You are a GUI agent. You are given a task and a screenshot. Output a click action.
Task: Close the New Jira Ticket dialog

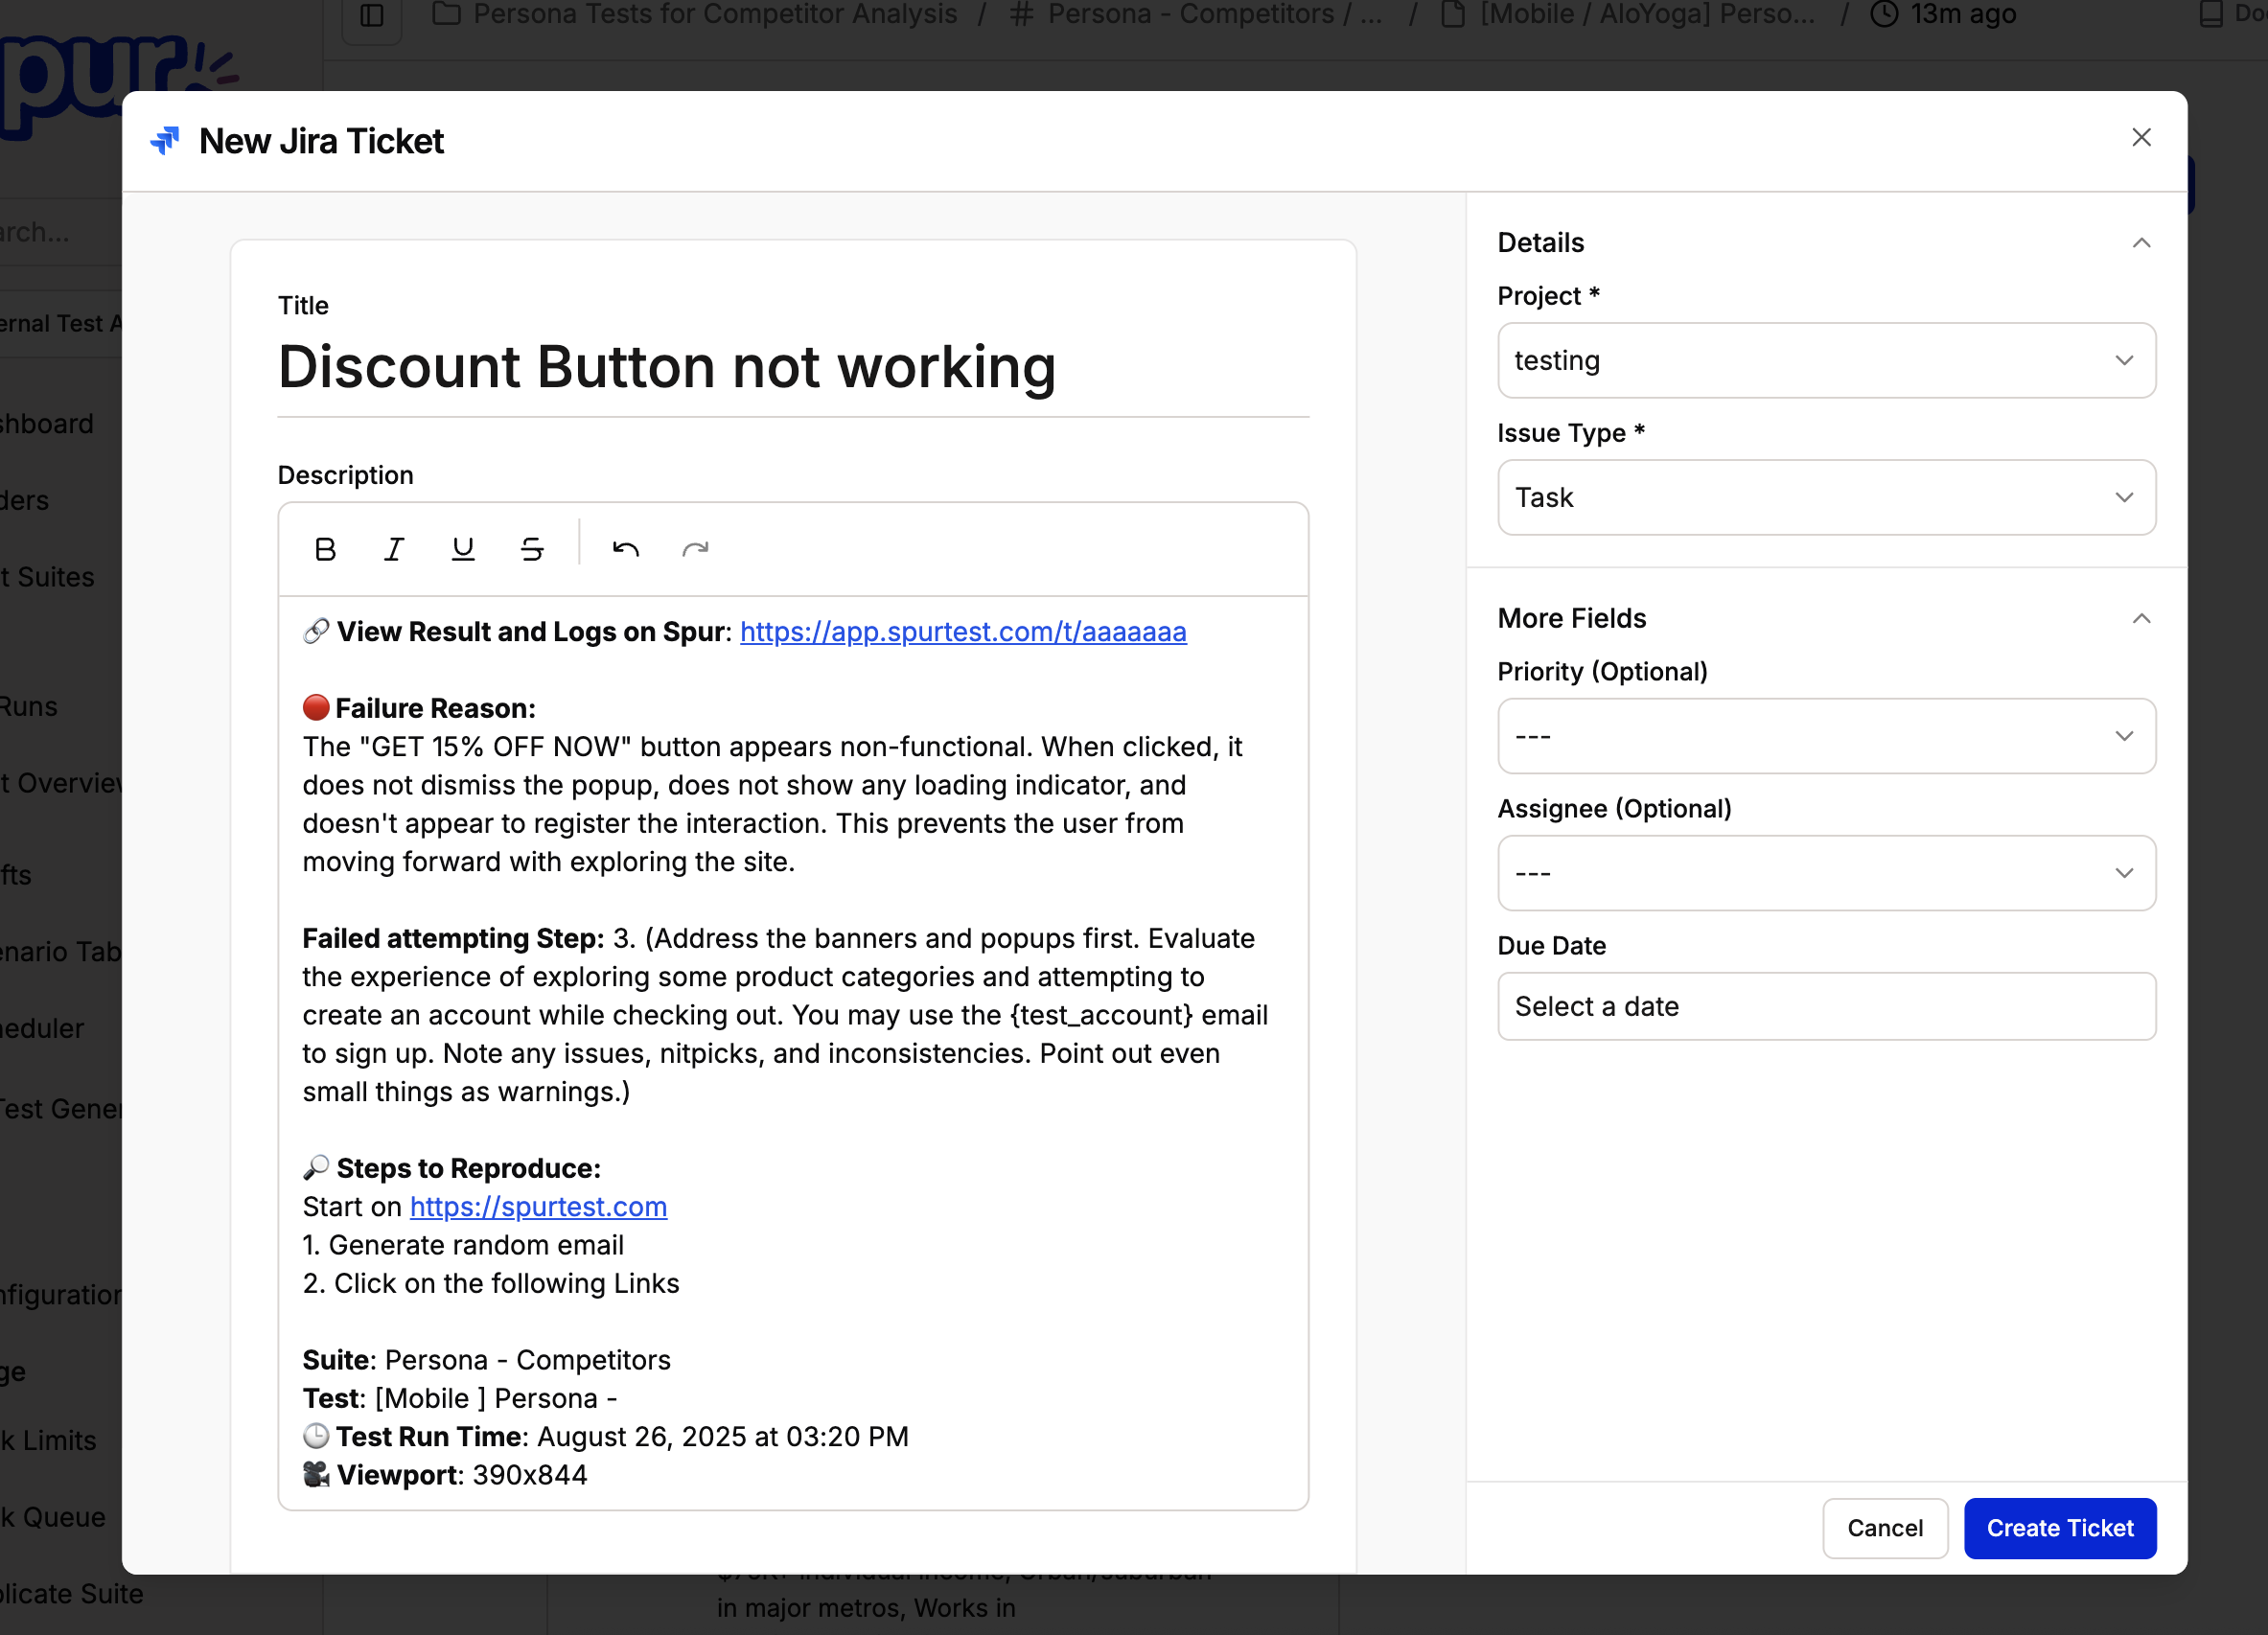[2141, 138]
